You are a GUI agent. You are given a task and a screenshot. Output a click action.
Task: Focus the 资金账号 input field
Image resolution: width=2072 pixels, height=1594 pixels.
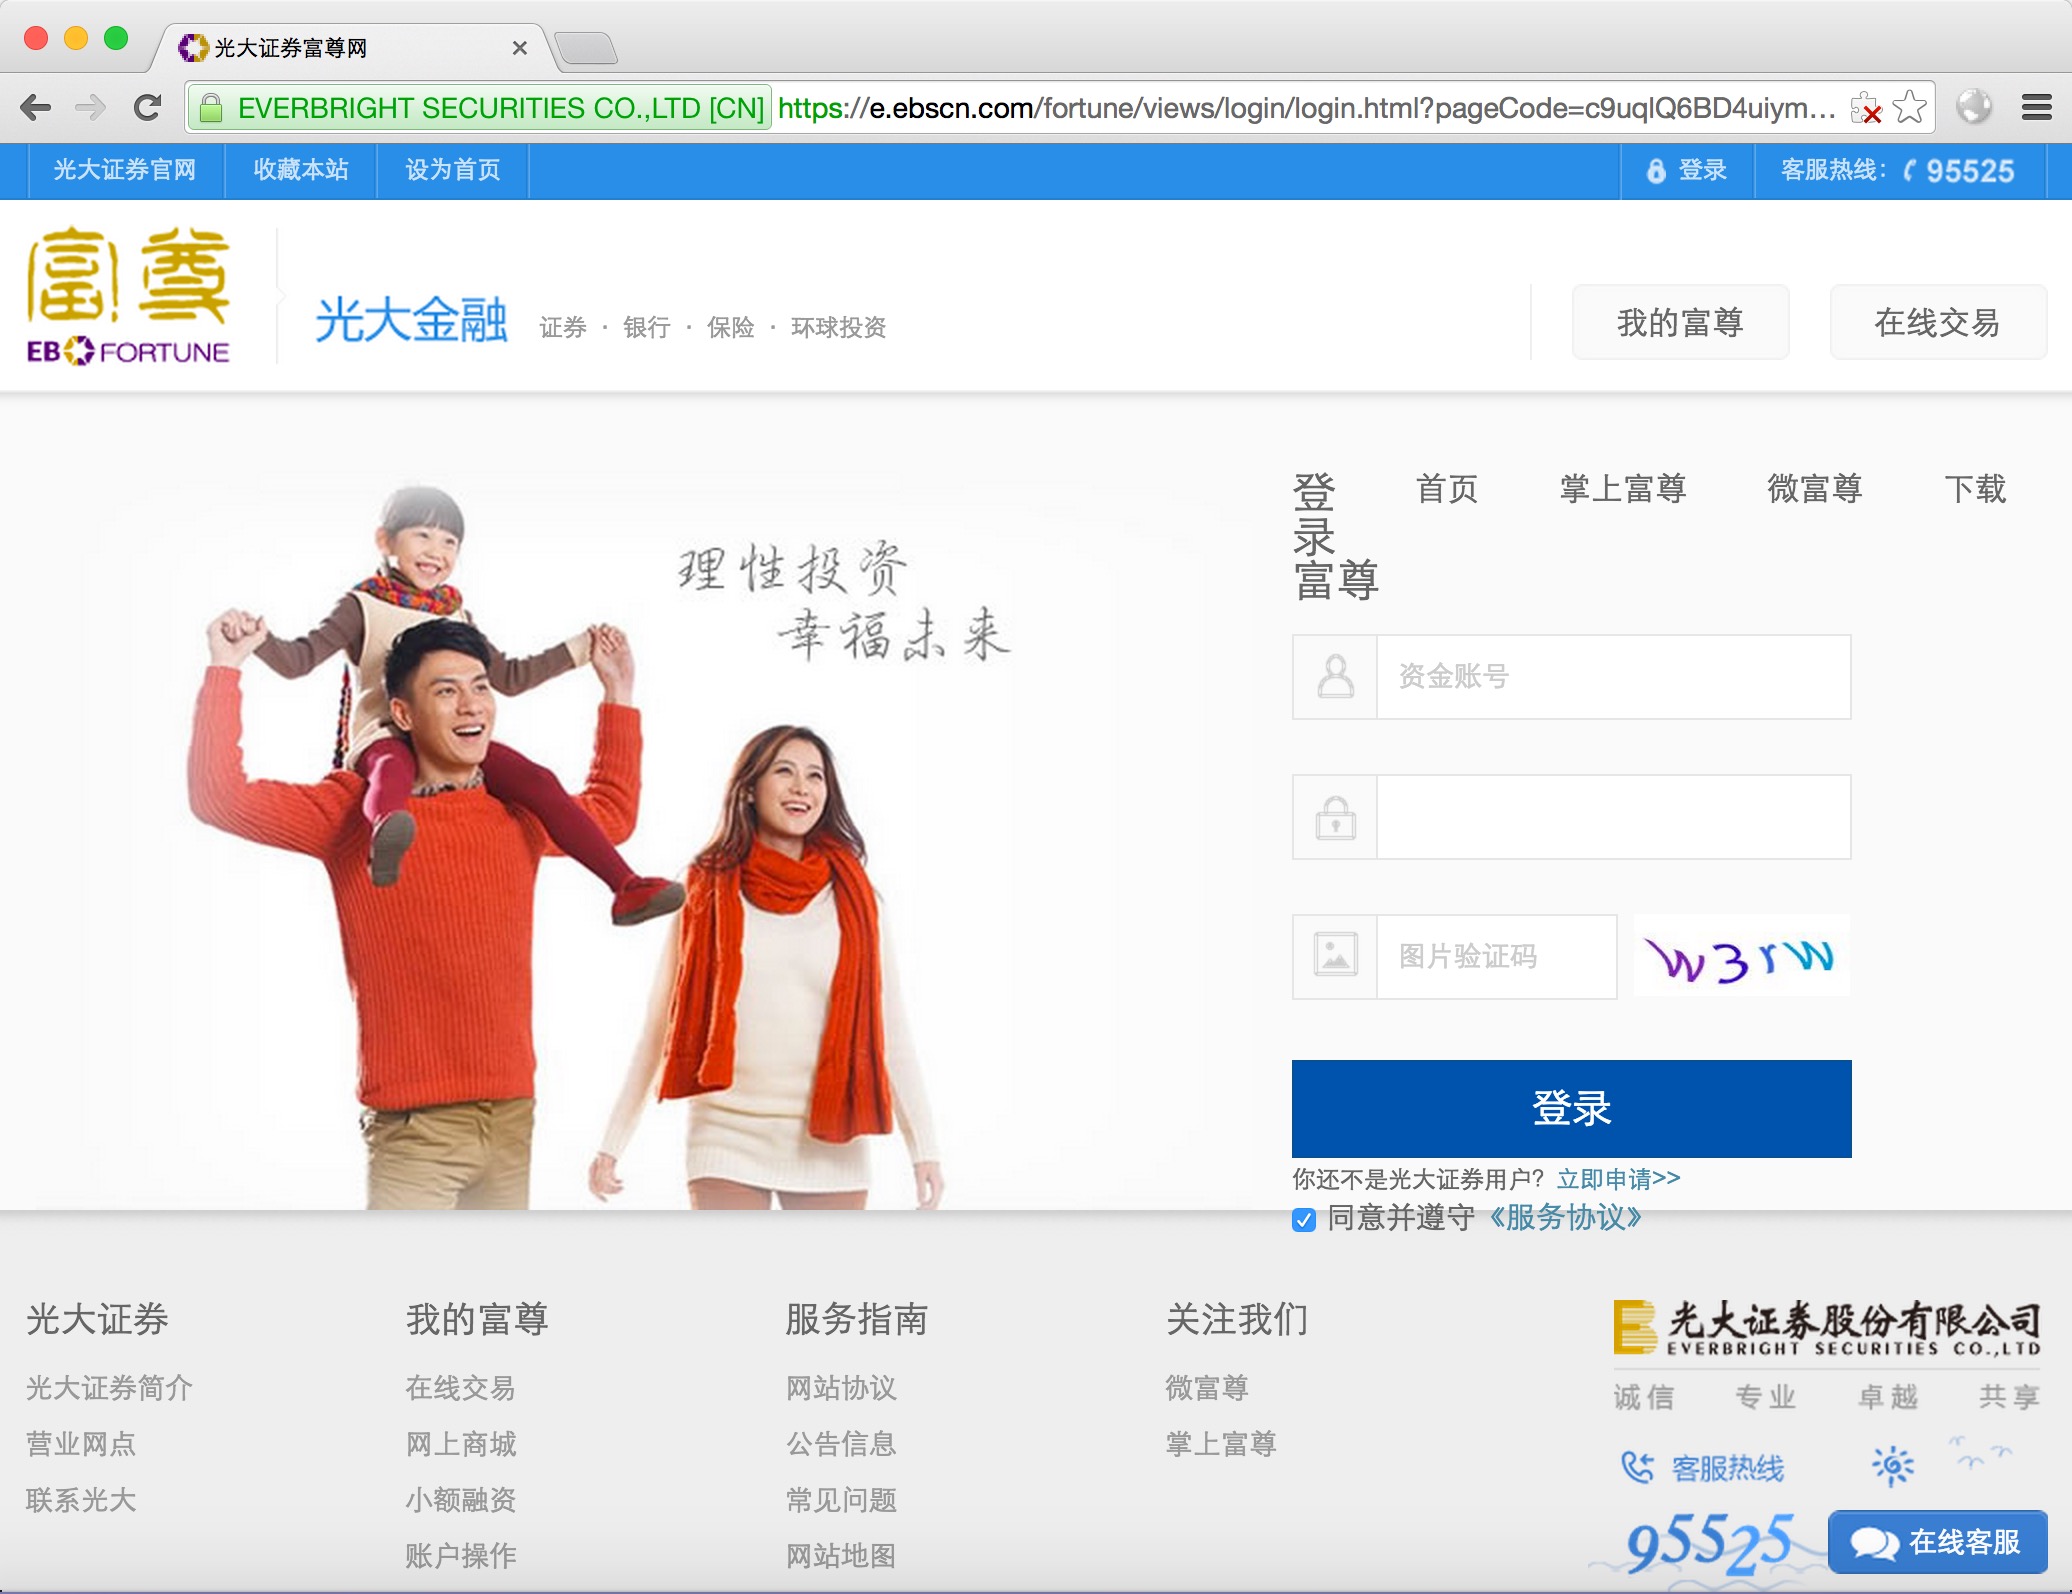point(1613,677)
